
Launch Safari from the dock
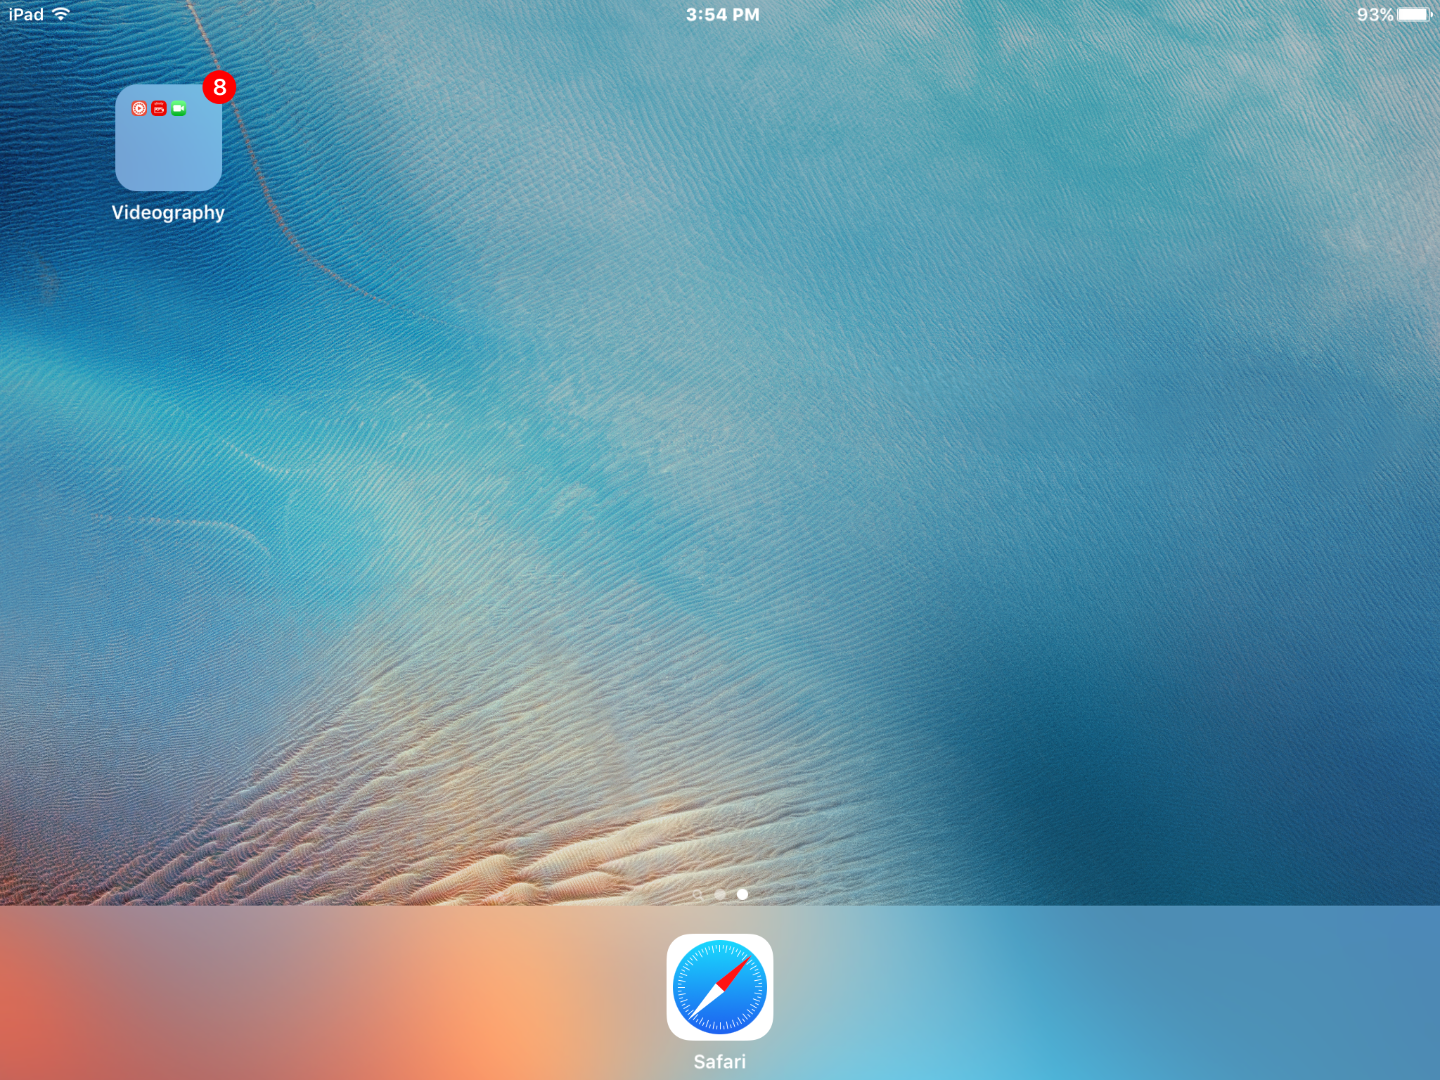pyautogui.click(x=720, y=987)
